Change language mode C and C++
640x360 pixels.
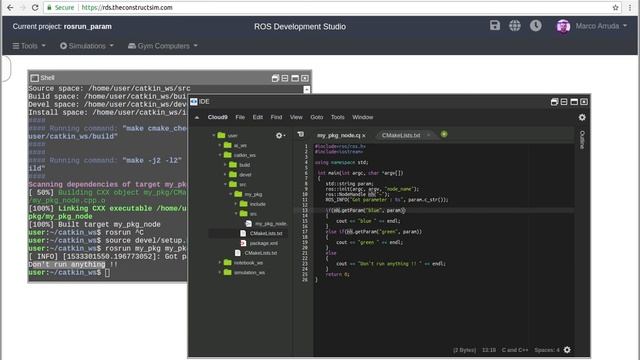click(x=515, y=350)
